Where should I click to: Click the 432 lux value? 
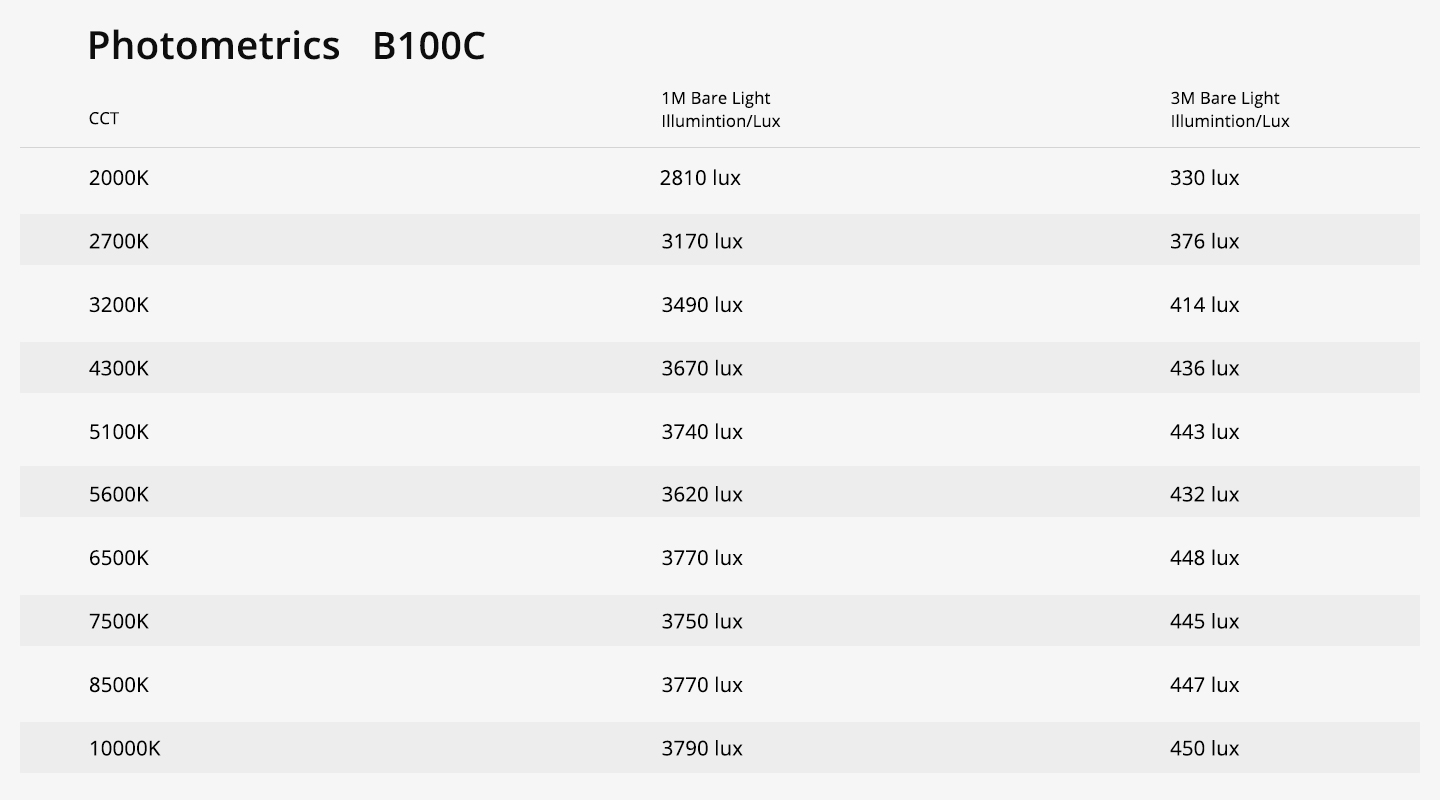point(1204,495)
